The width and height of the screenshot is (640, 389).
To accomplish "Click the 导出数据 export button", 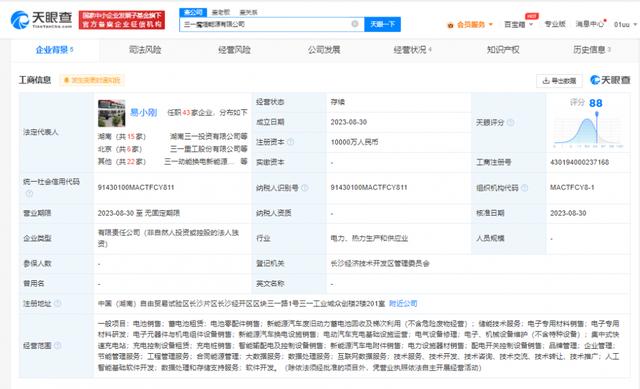I will pyautogui.click(x=559, y=81).
